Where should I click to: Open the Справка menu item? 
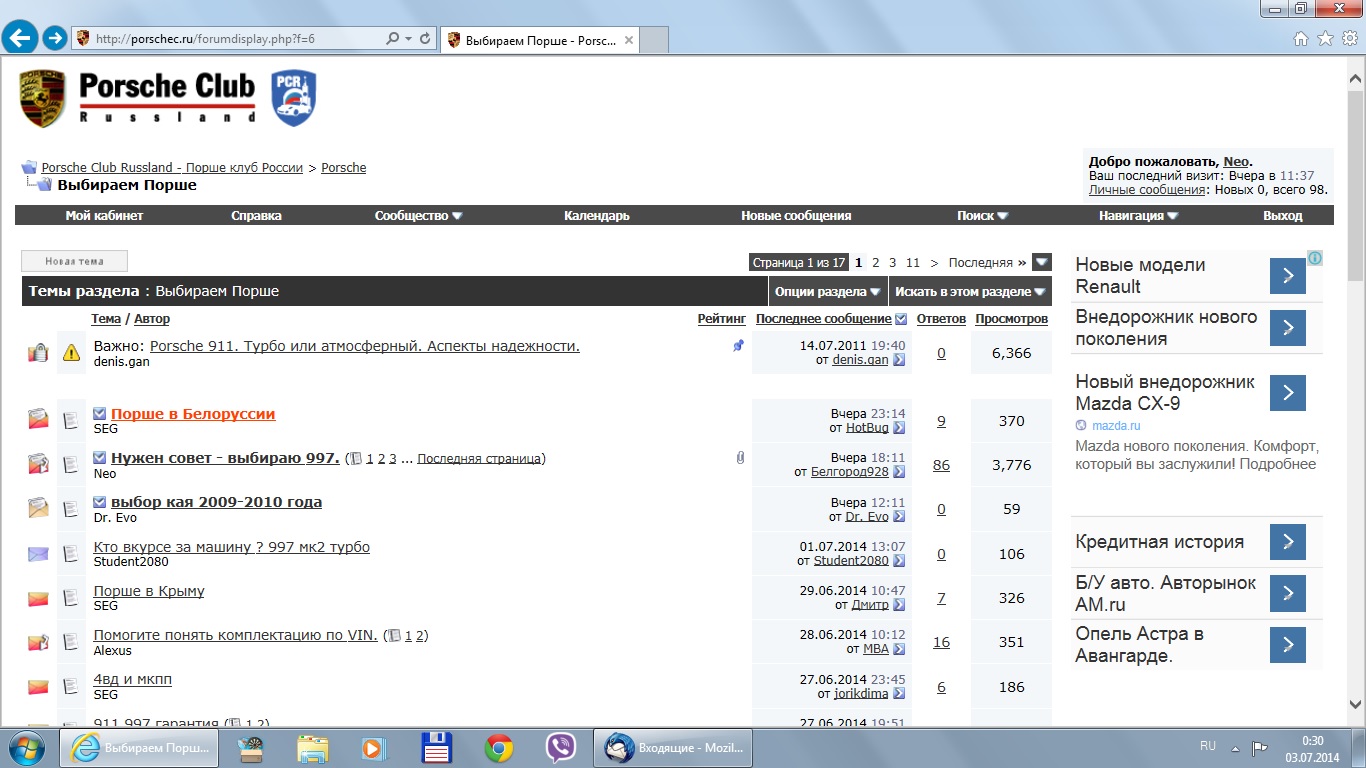256,216
